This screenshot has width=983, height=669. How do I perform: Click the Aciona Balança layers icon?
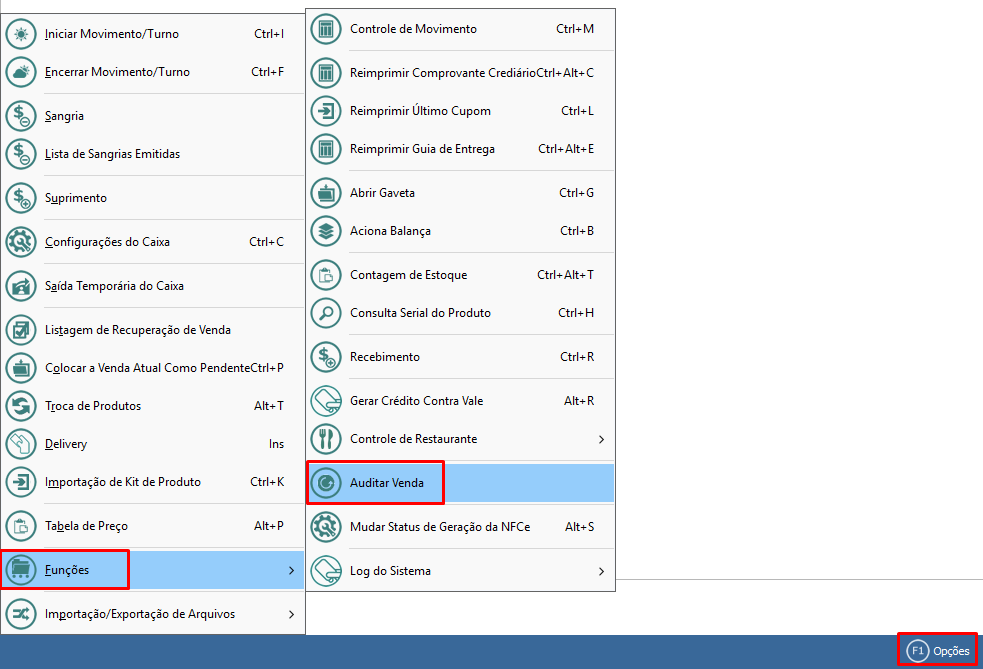(326, 231)
